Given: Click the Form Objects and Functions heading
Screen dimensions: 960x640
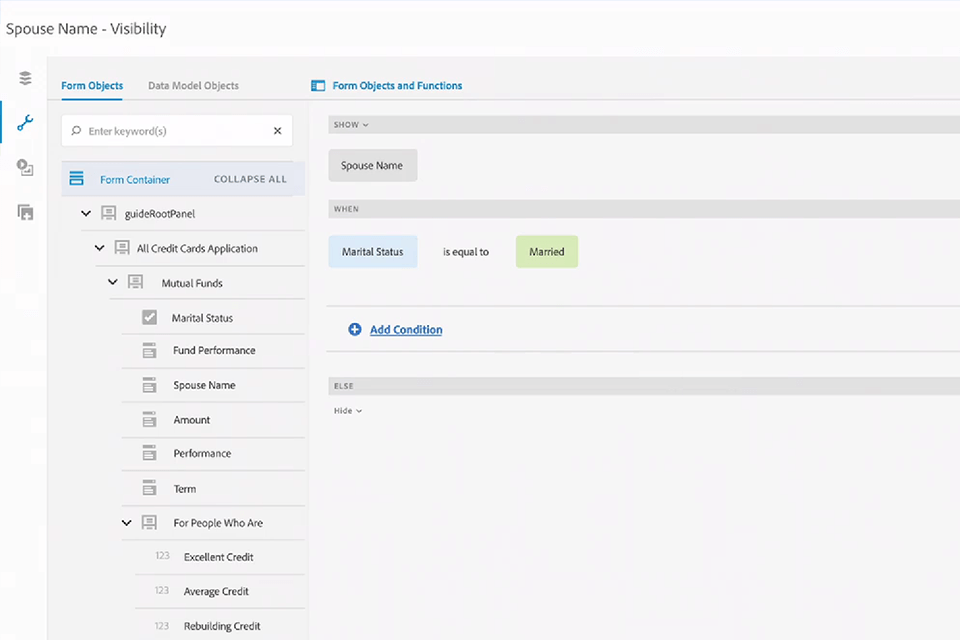Looking at the screenshot, I should pyautogui.click(x=397, y=86).
